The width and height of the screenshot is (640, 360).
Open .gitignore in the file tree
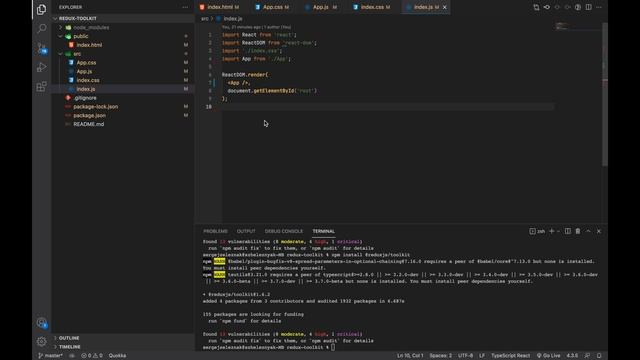[x=85, y=98]
